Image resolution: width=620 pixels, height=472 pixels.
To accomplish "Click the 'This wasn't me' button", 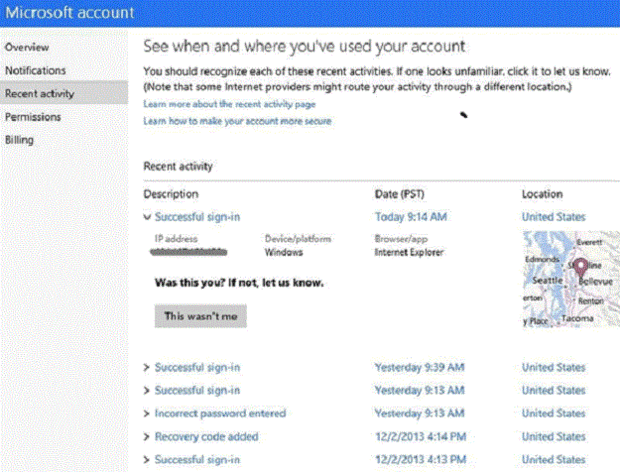I will [x=200, y=316].
